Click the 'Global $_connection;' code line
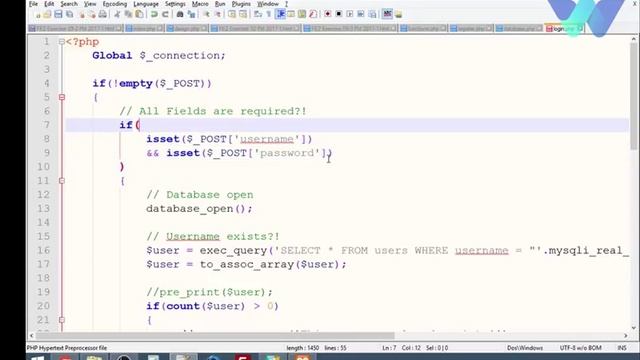This screenshot has height=360, width=640. point(159,56)
